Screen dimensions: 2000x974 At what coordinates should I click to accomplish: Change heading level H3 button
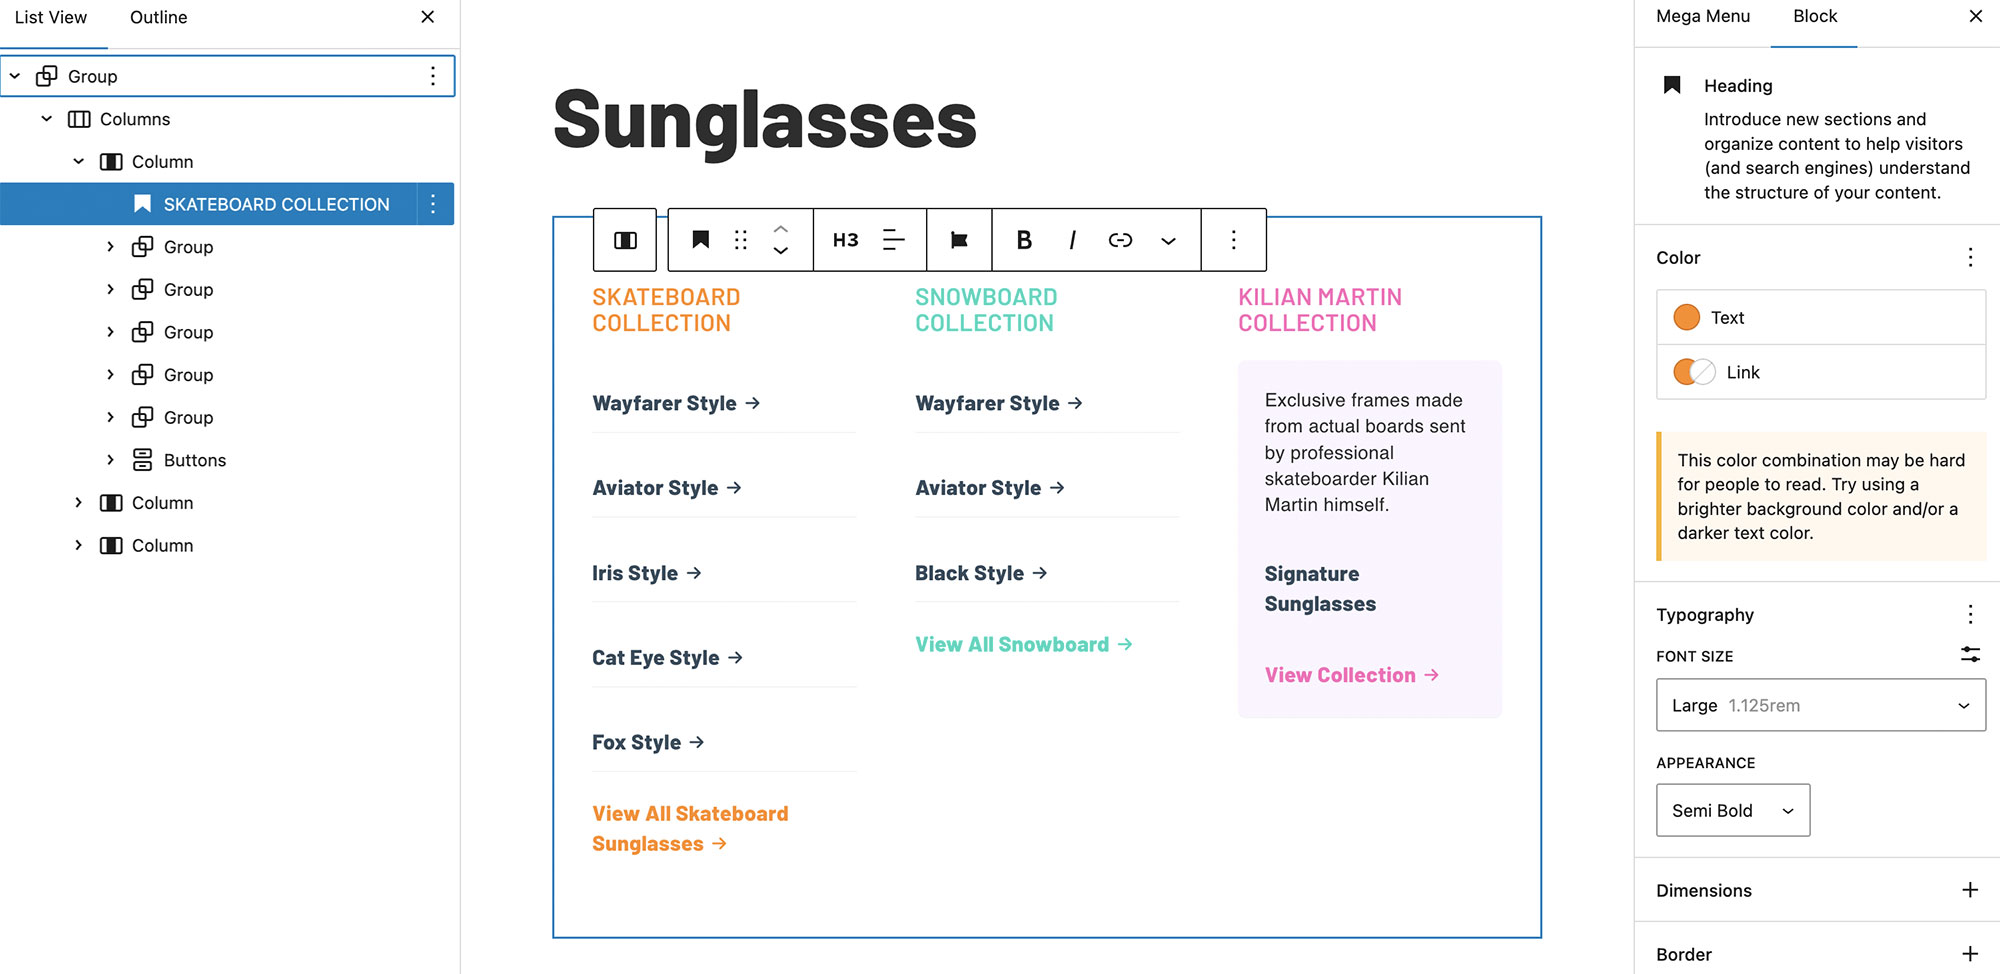[845, 240]
